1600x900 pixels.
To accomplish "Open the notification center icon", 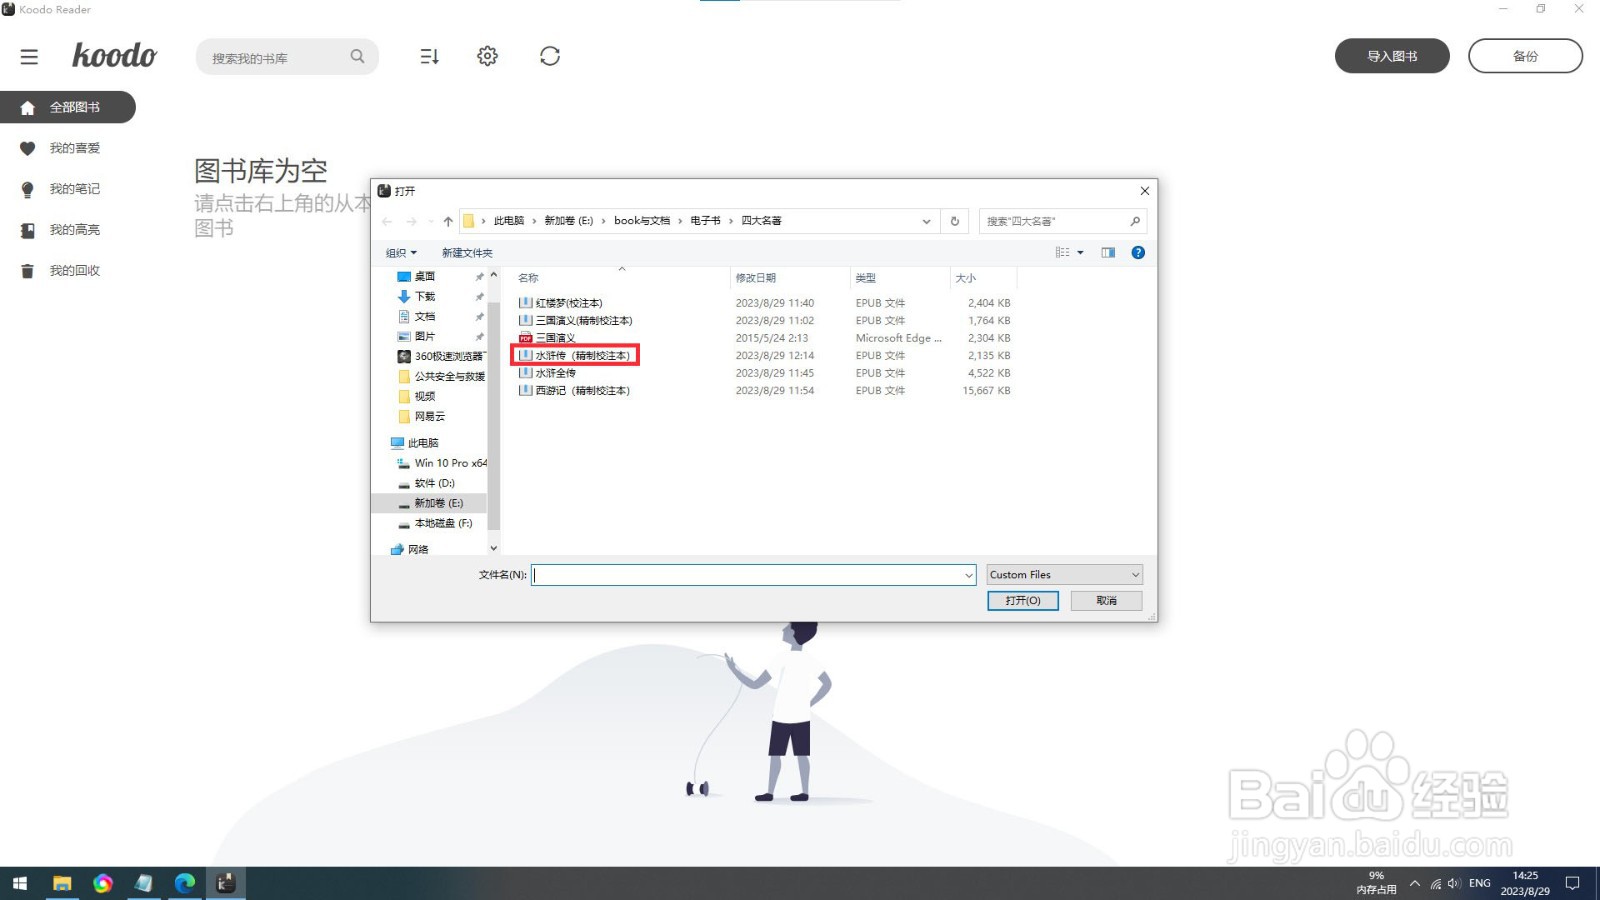I will 1572,883.
